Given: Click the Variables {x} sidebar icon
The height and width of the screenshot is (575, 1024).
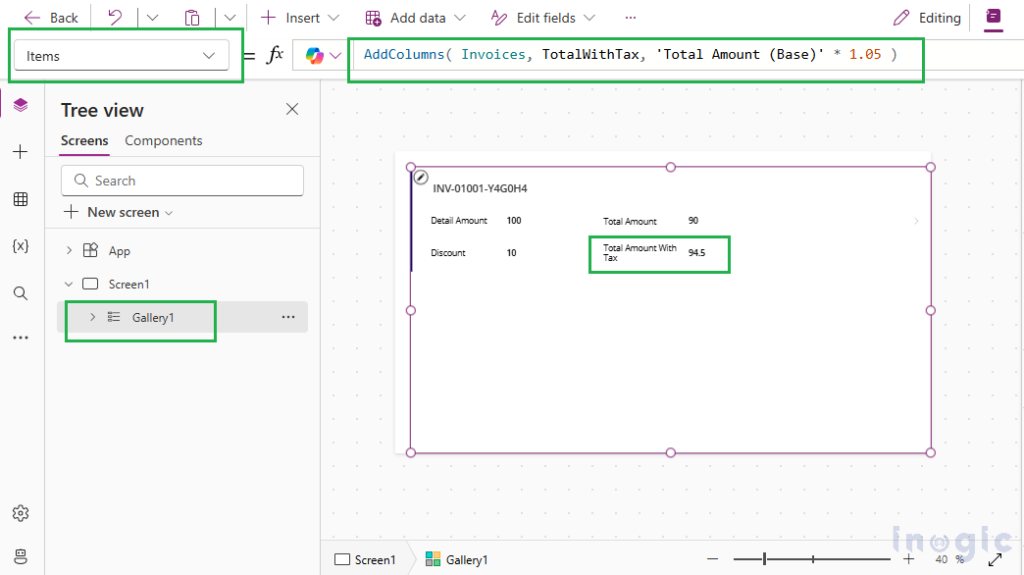Looking at the screenshot, I should pyautogui.click(x=20, y=246).
